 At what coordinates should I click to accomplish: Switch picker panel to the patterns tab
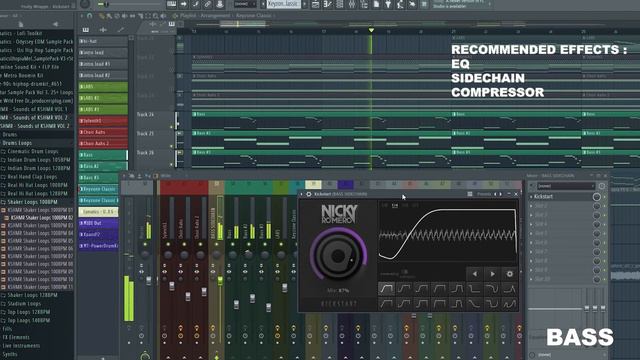coord(86,30)
